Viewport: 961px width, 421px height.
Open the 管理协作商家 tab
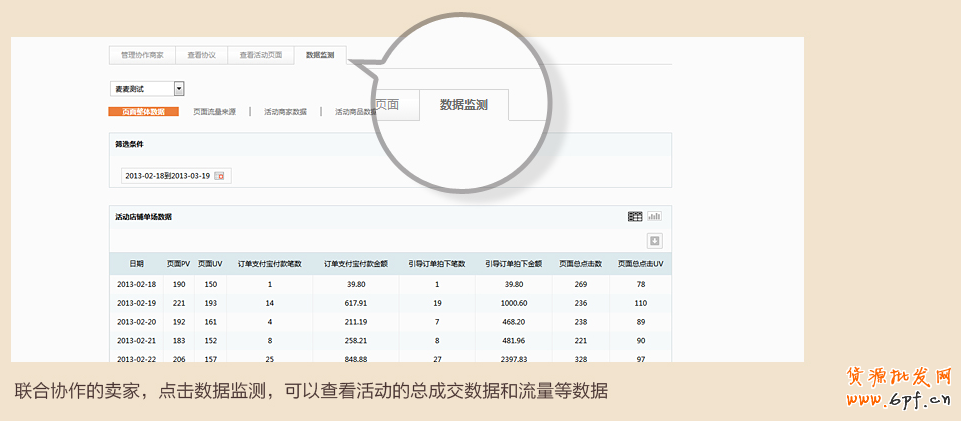point(142,55)
